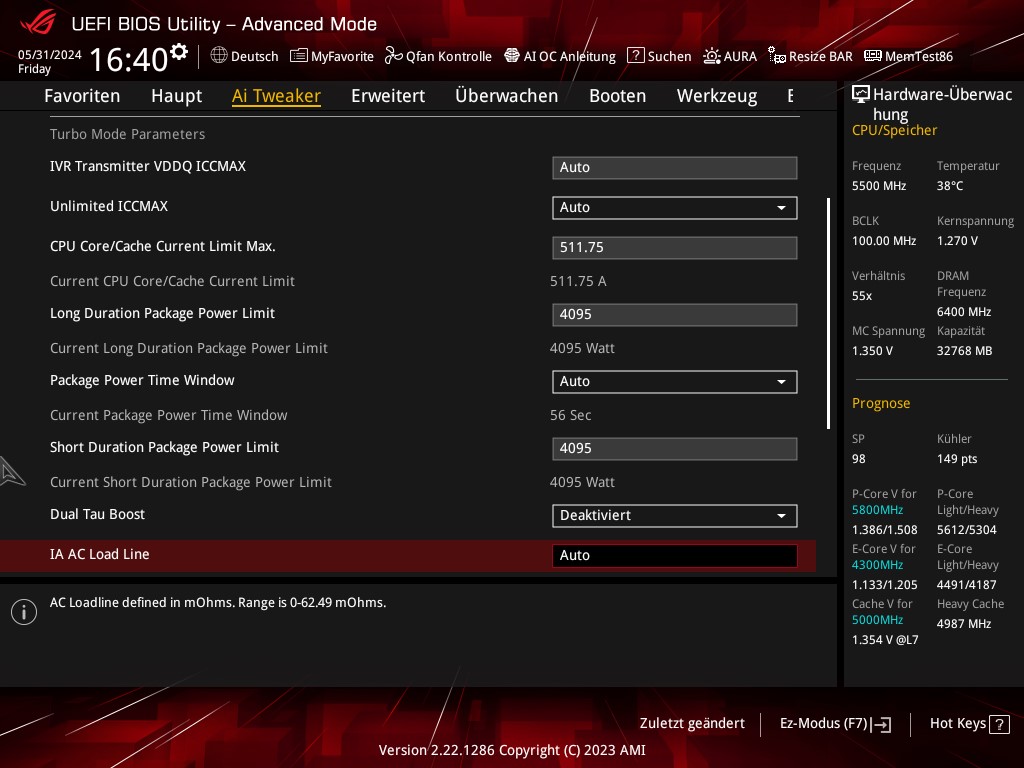Click the 5800MHz P-Core V link

[877, 509]
